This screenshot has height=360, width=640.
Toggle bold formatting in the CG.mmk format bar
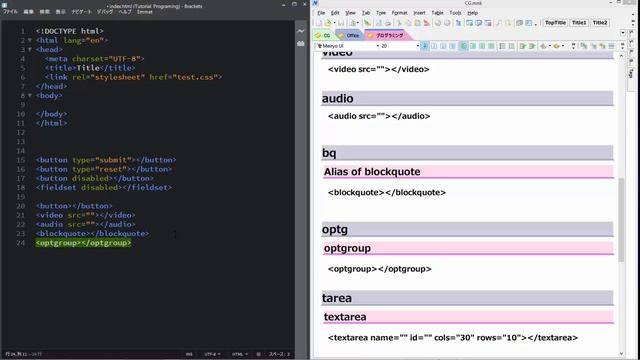coord(425,46)
